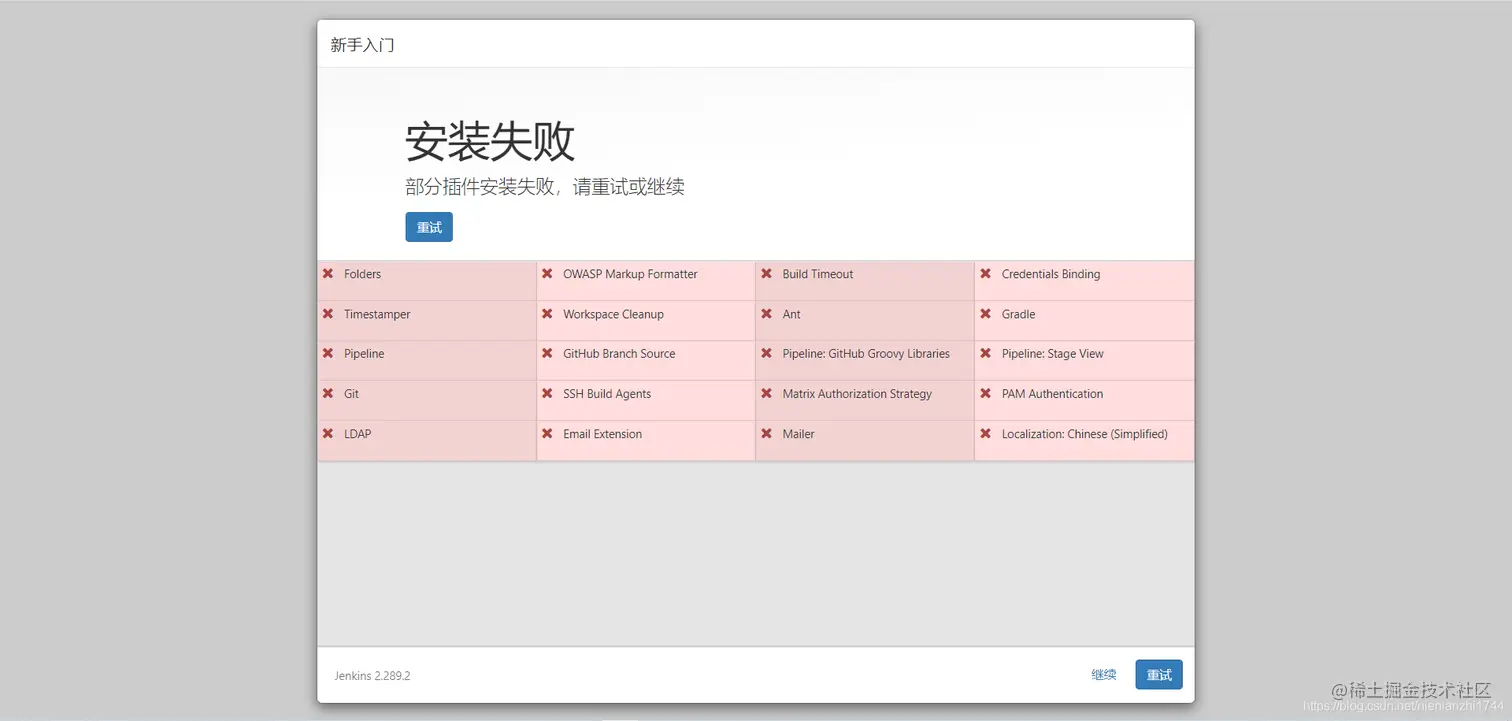Select the Gradle plugin name
Image resolution: width=1512 pixels, height=721 pixels.
(x=1018, y=314)
